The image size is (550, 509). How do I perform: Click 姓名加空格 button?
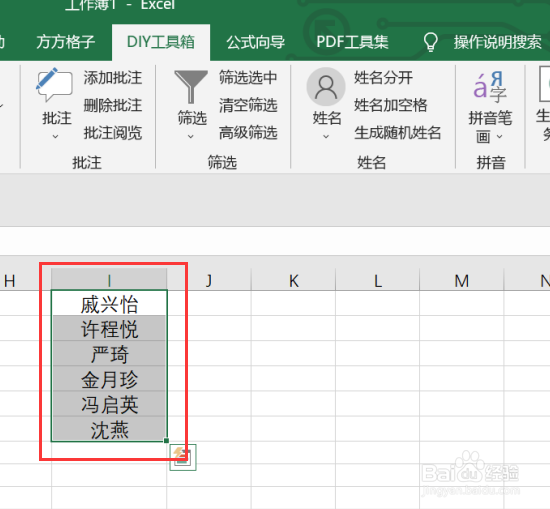390,105
